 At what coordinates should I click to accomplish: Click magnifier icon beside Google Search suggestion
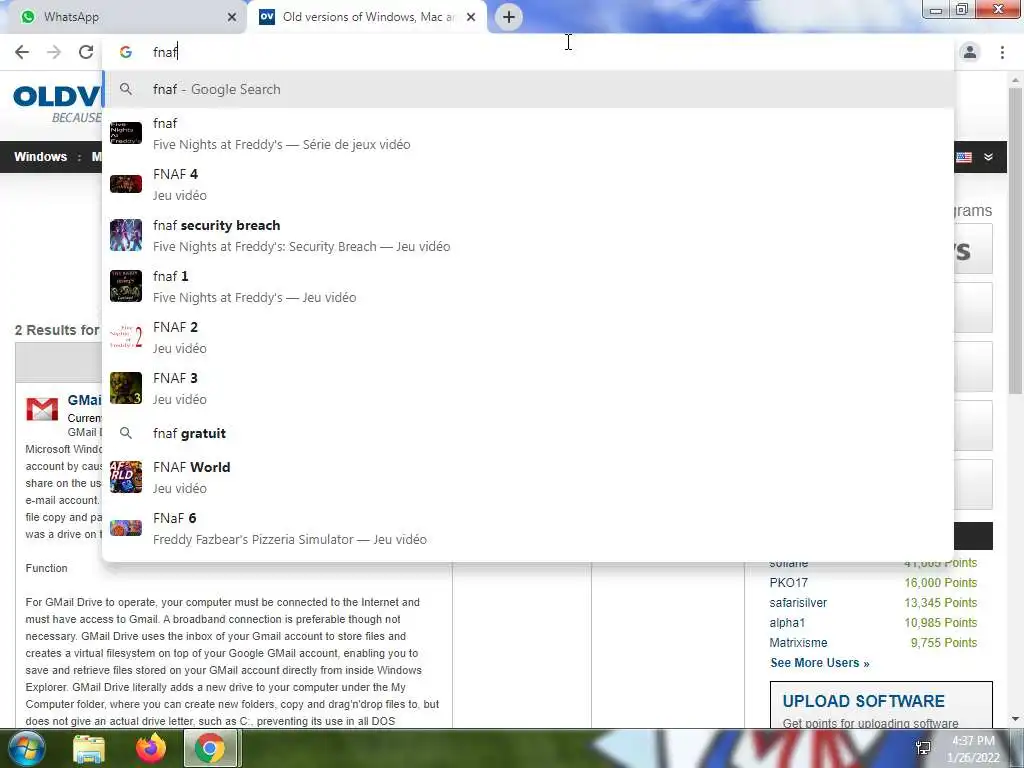click(x=126, y=89)
